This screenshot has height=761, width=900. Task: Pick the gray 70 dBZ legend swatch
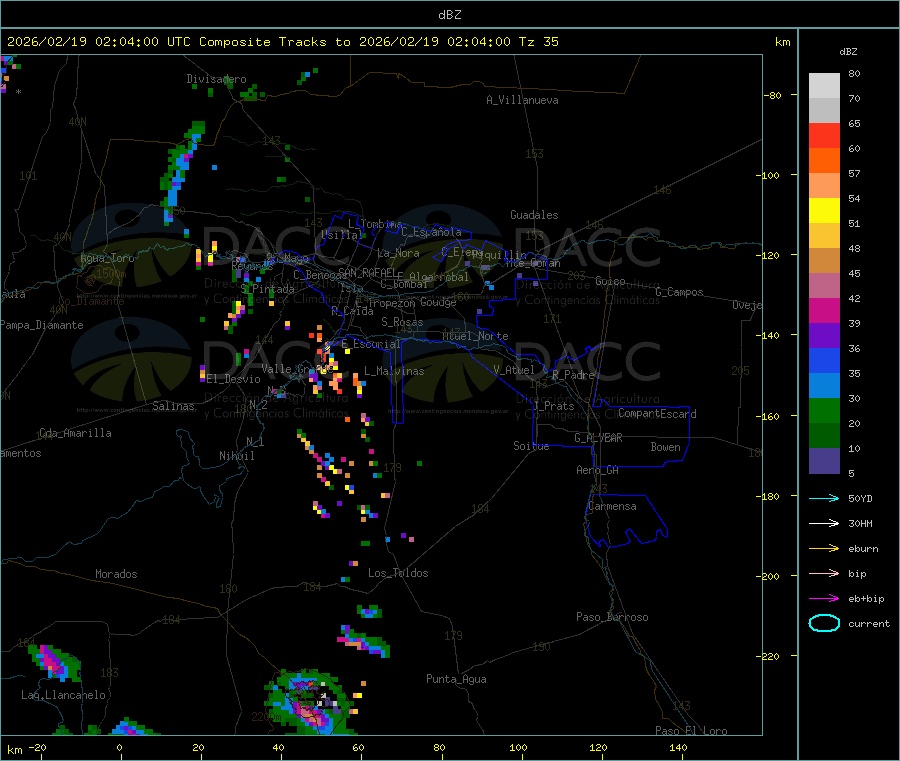(824, 111)
